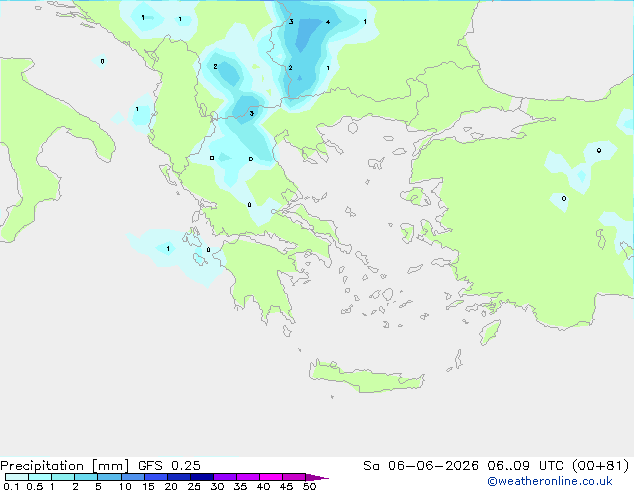Click the '(00+81)' forecast offset text
Image resolution: width=634 pixels, height=490 pixels.
(601, 466)
